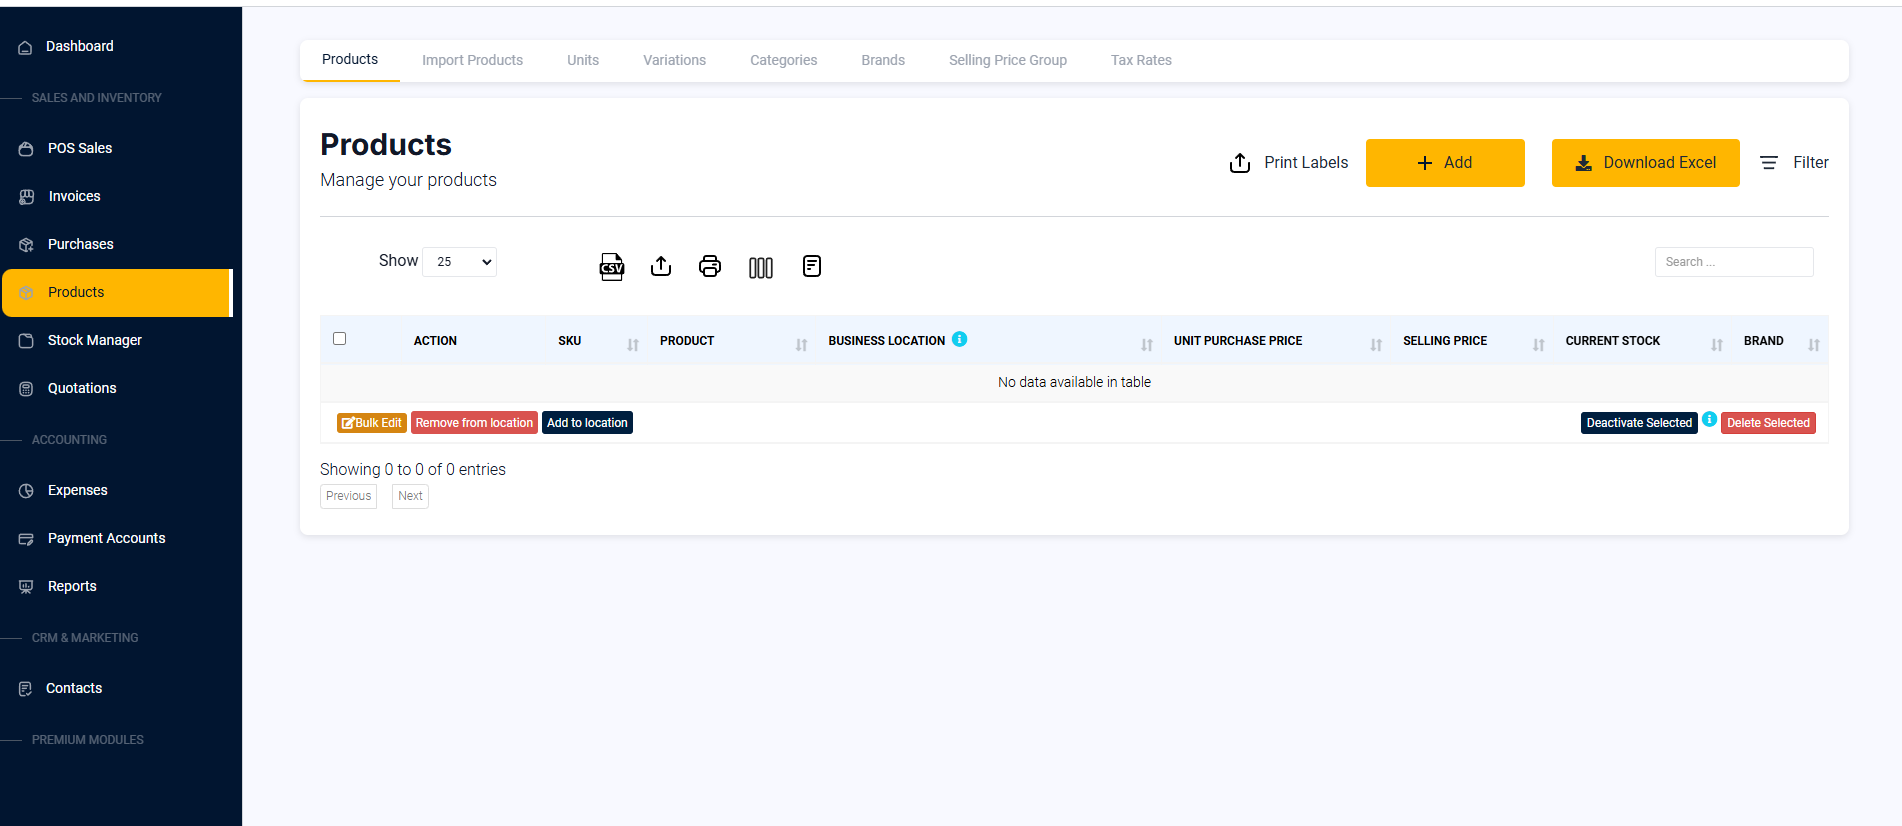Open the Tax Rates tab

pos(1140,60)
